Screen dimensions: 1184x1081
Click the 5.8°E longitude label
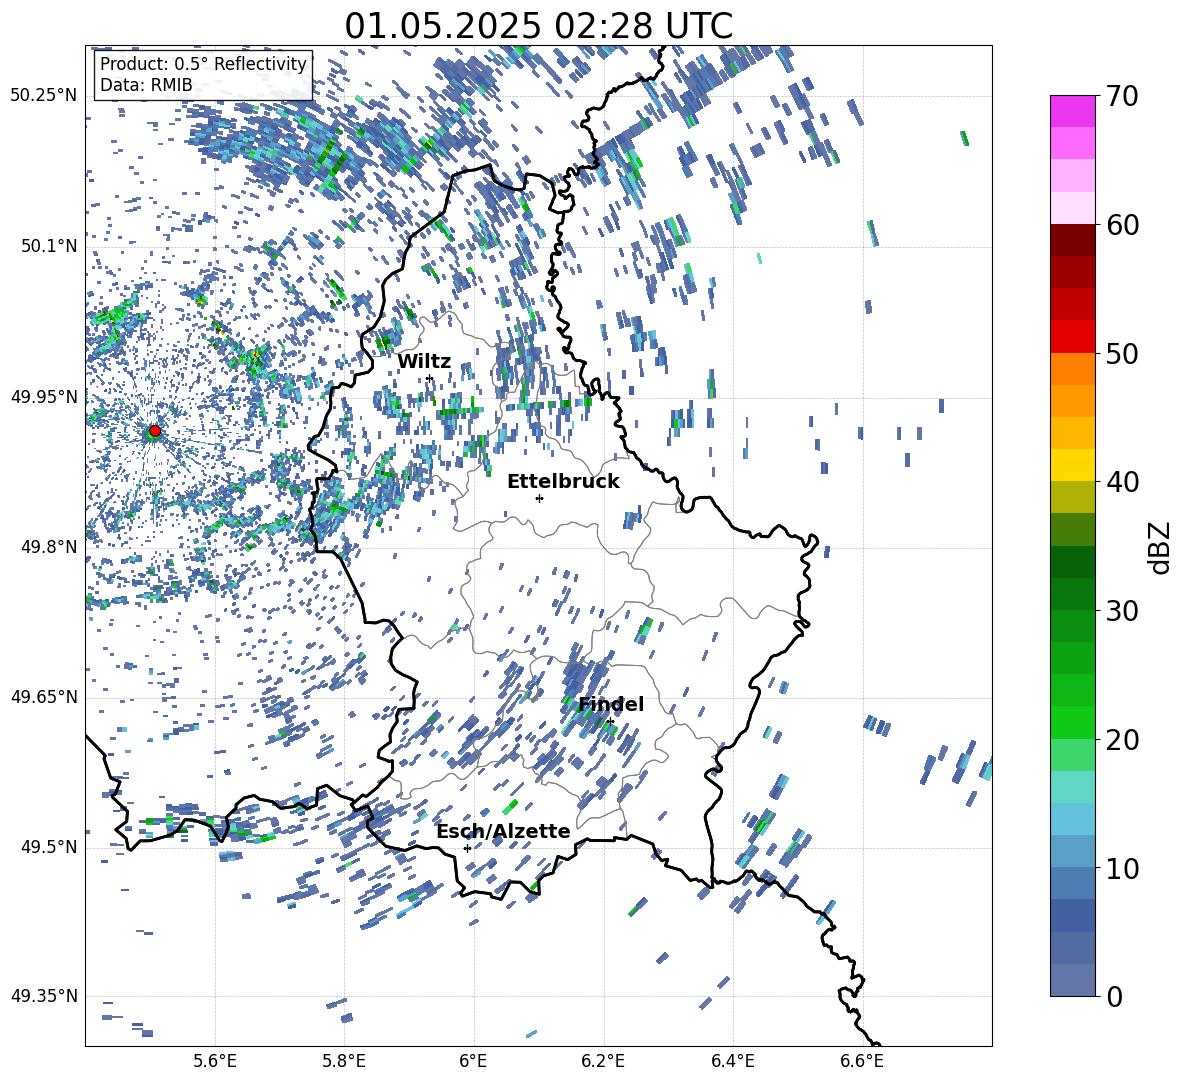point(344,1061)
